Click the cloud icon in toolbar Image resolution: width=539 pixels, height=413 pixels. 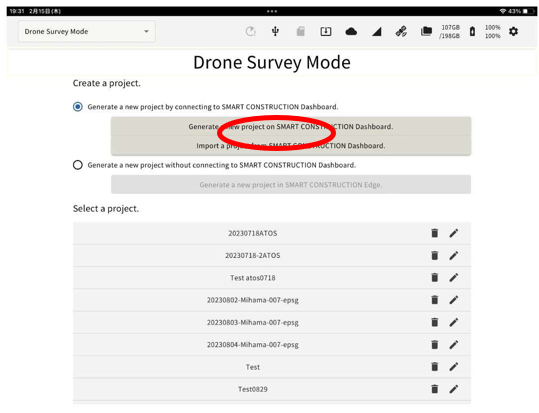pos(351,32)
